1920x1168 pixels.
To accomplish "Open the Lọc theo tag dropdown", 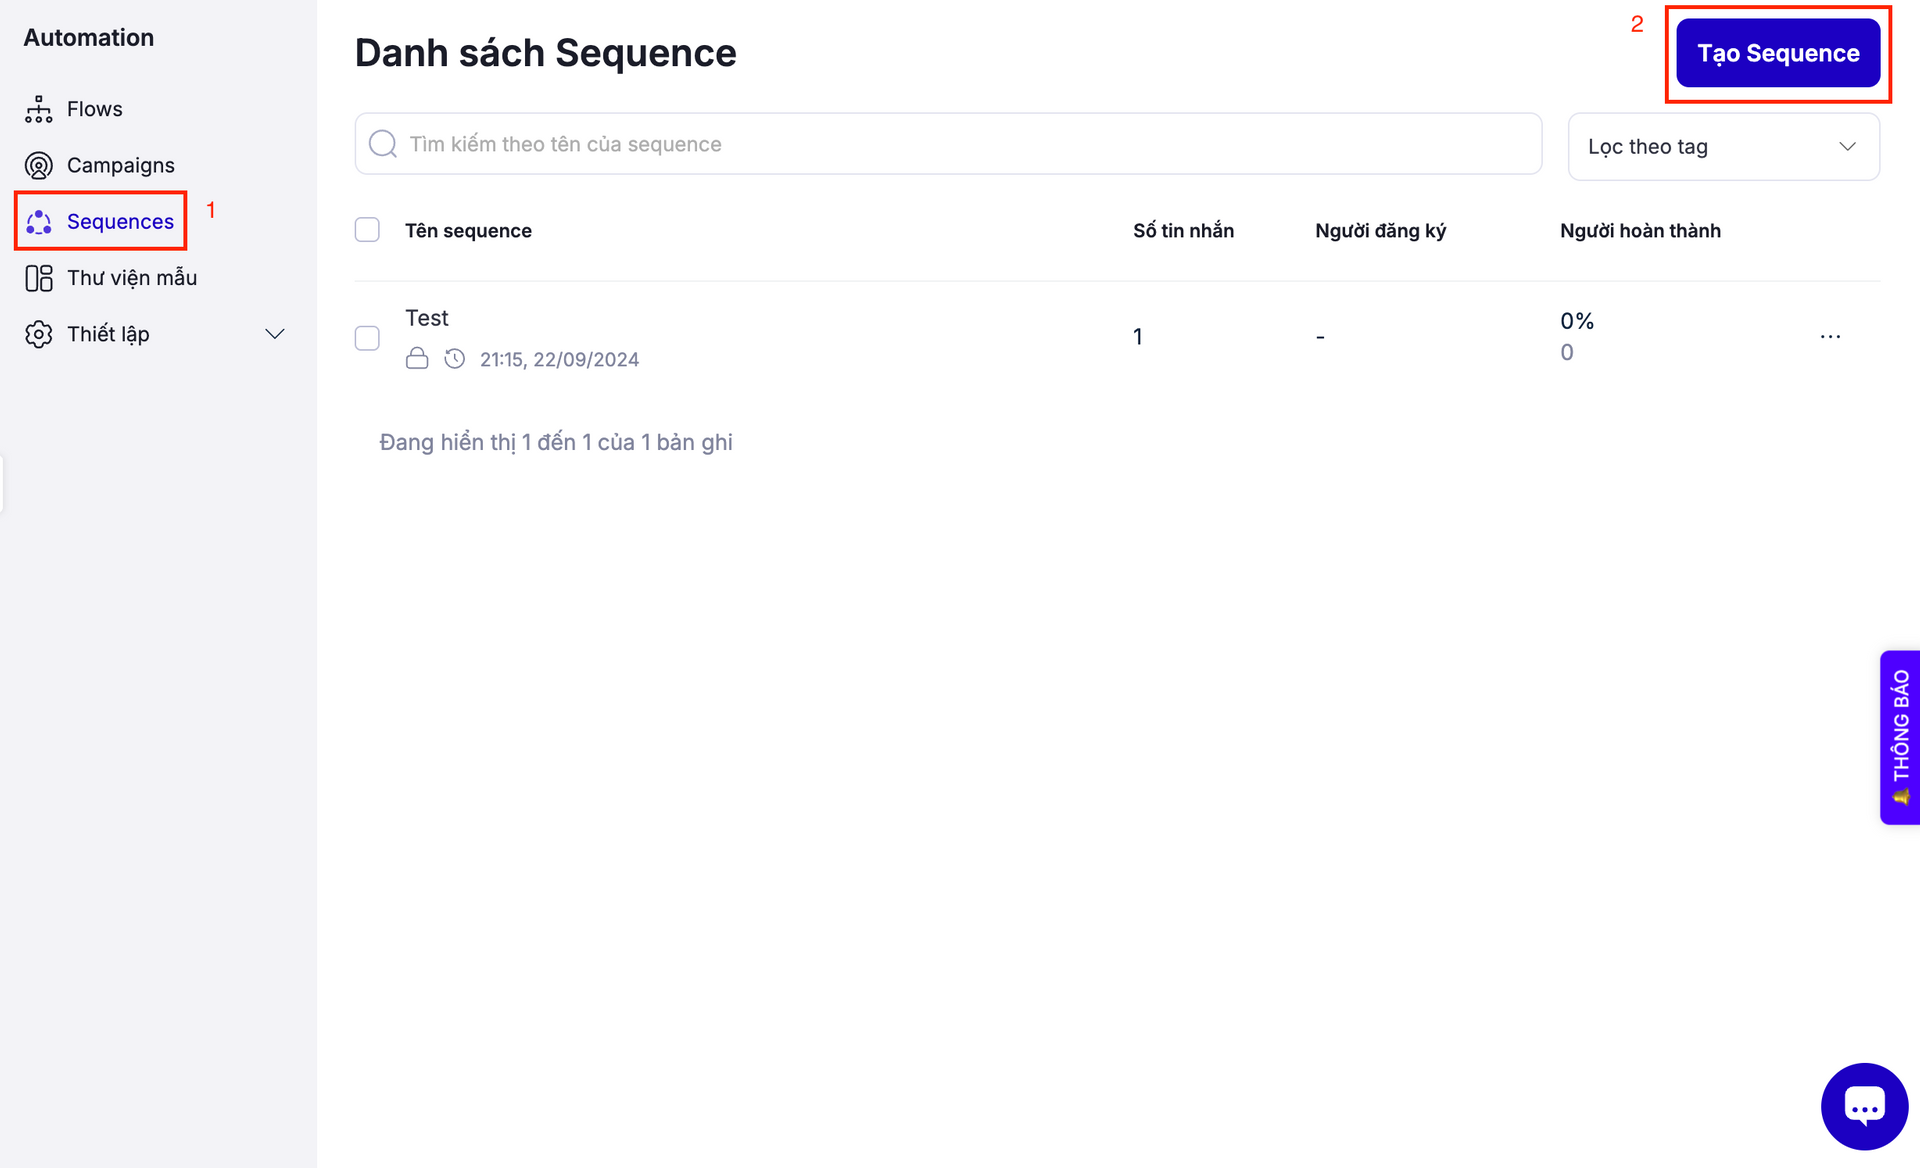I will (1723, 147).
